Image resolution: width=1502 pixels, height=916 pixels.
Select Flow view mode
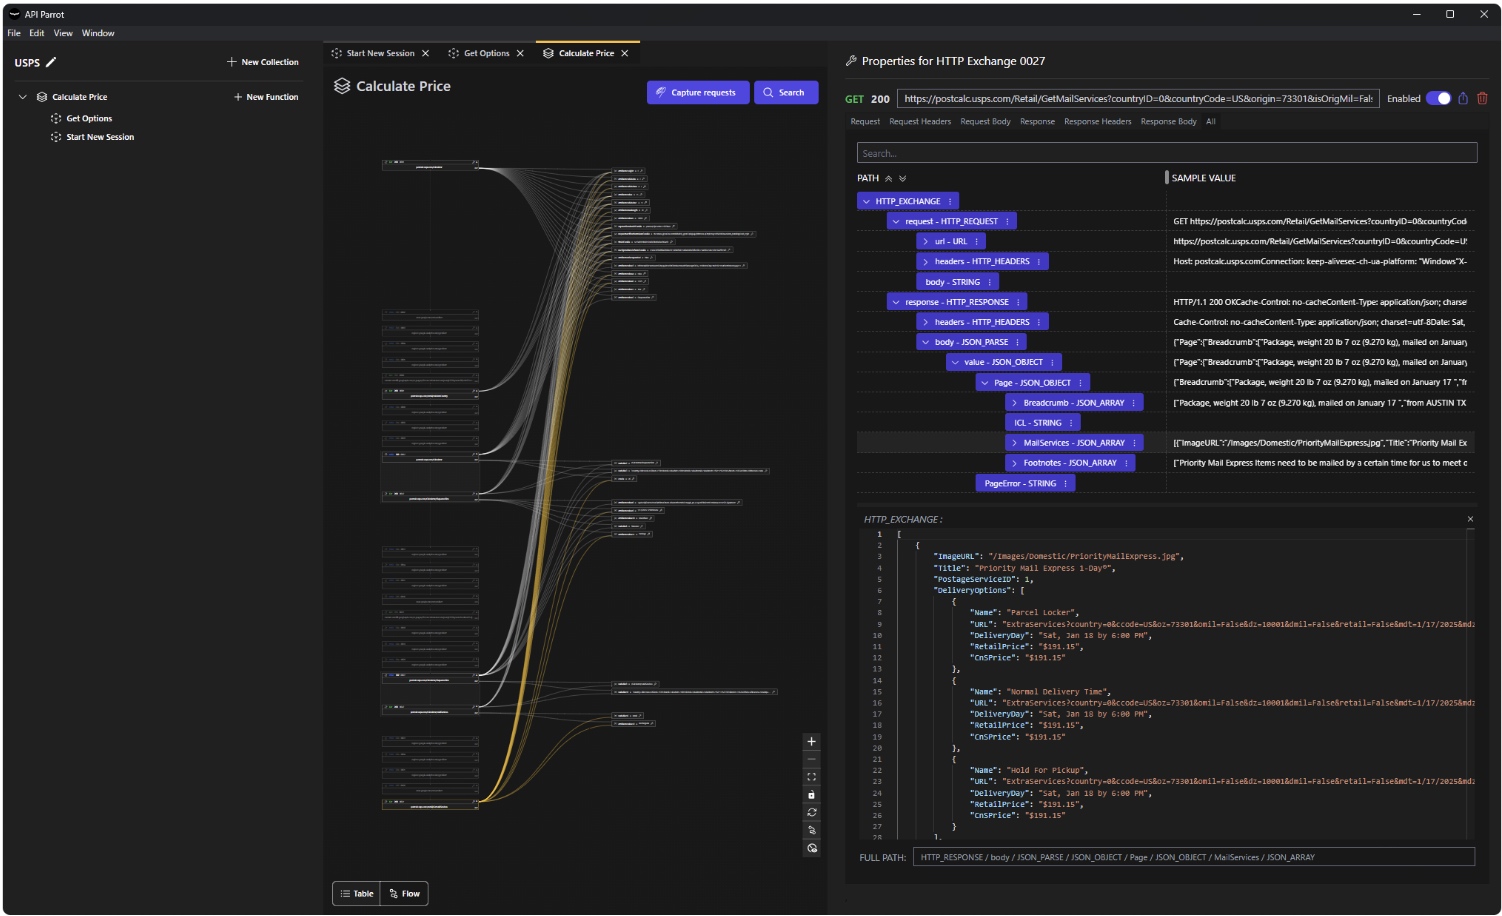click(x=404, y=894)
